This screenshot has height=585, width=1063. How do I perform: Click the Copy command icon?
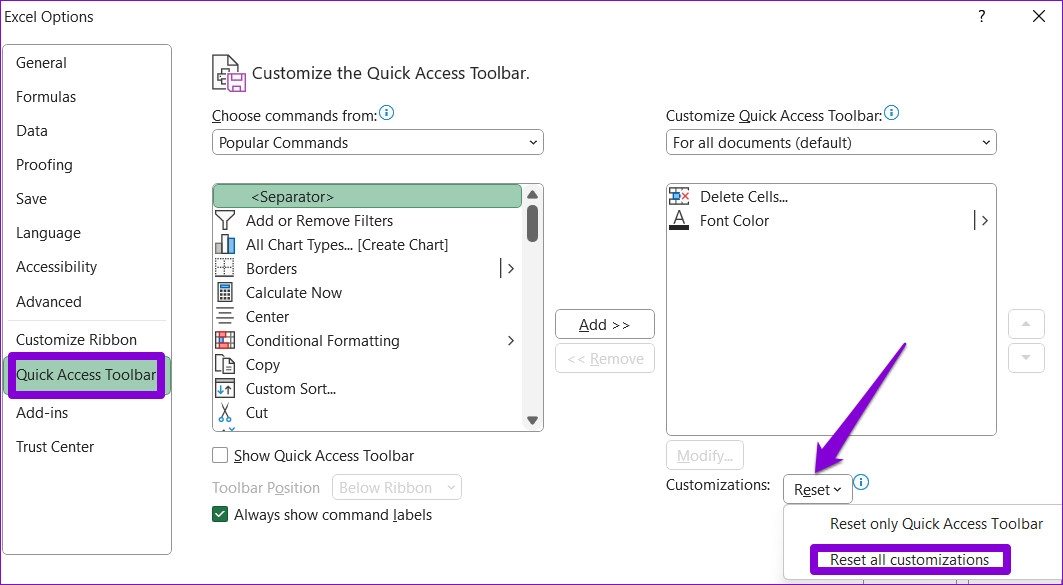click(x=224, y=365)
